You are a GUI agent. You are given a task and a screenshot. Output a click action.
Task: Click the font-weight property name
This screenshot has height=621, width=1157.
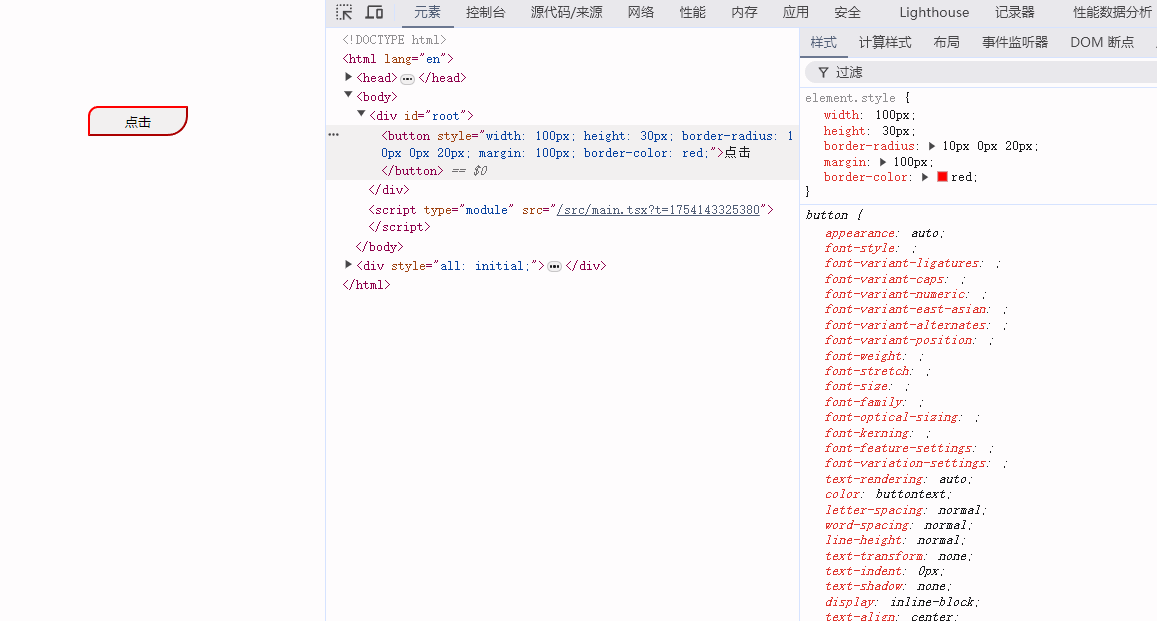coord(863,356)
